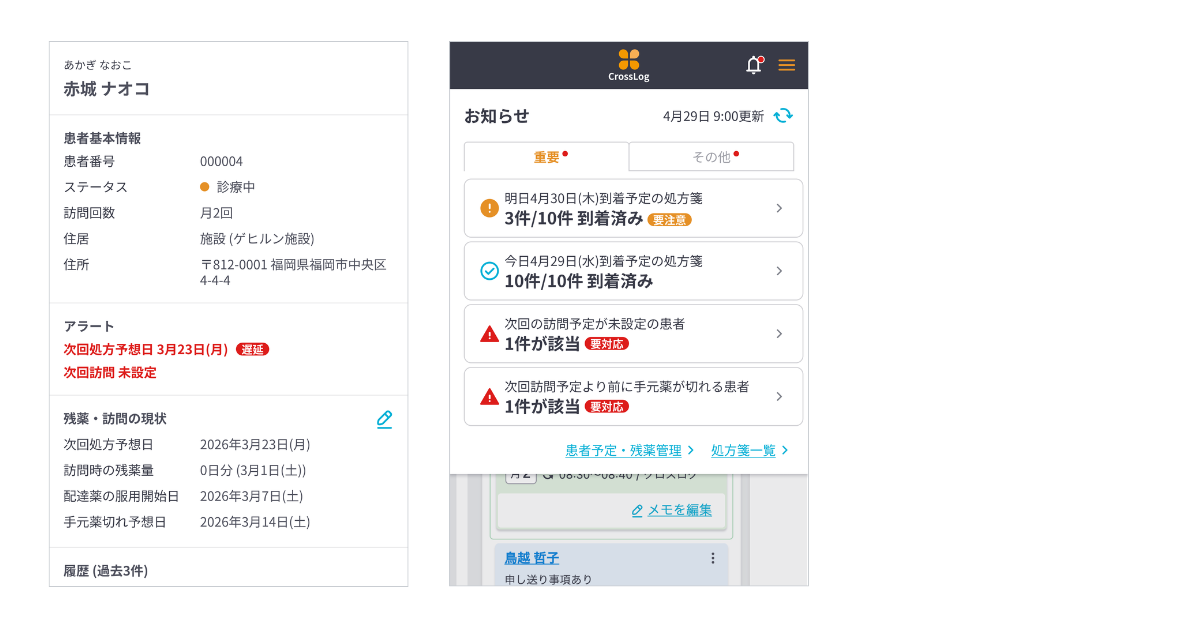This screenshot has height=628, width=1200.
Task: Click the orange caution icon for tomorrow's prescriptions
Action: [489, 208]
